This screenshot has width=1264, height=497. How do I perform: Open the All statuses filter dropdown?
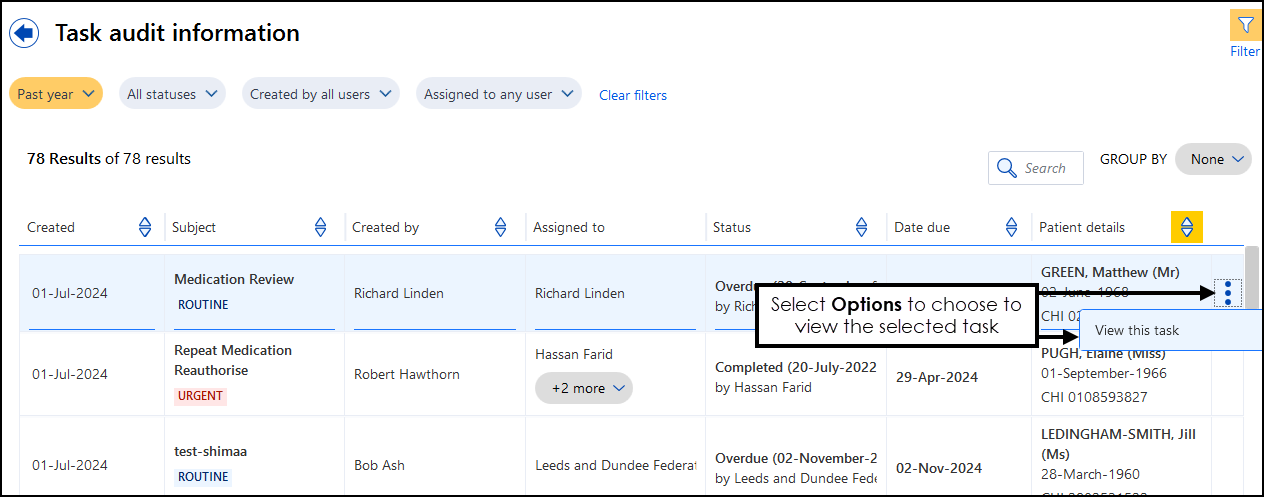(x=172, y=94)
